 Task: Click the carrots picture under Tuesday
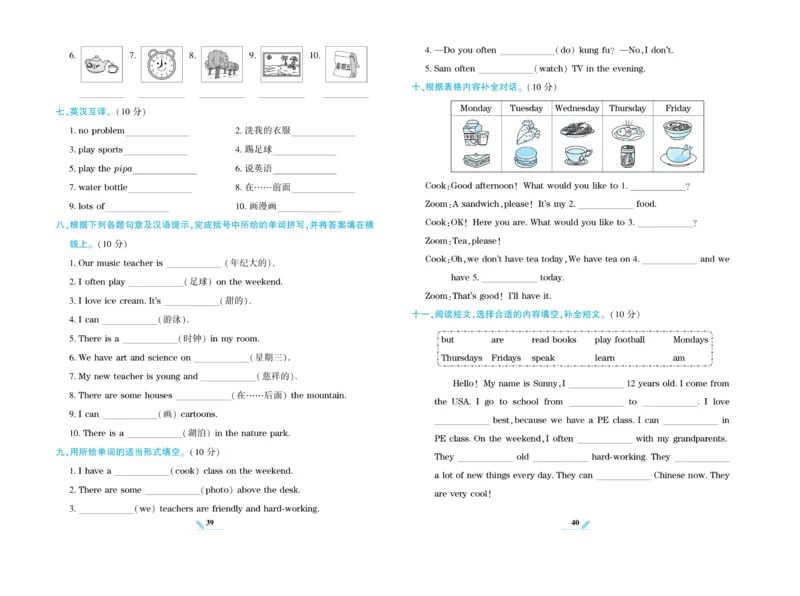click(x=526, y=132)
